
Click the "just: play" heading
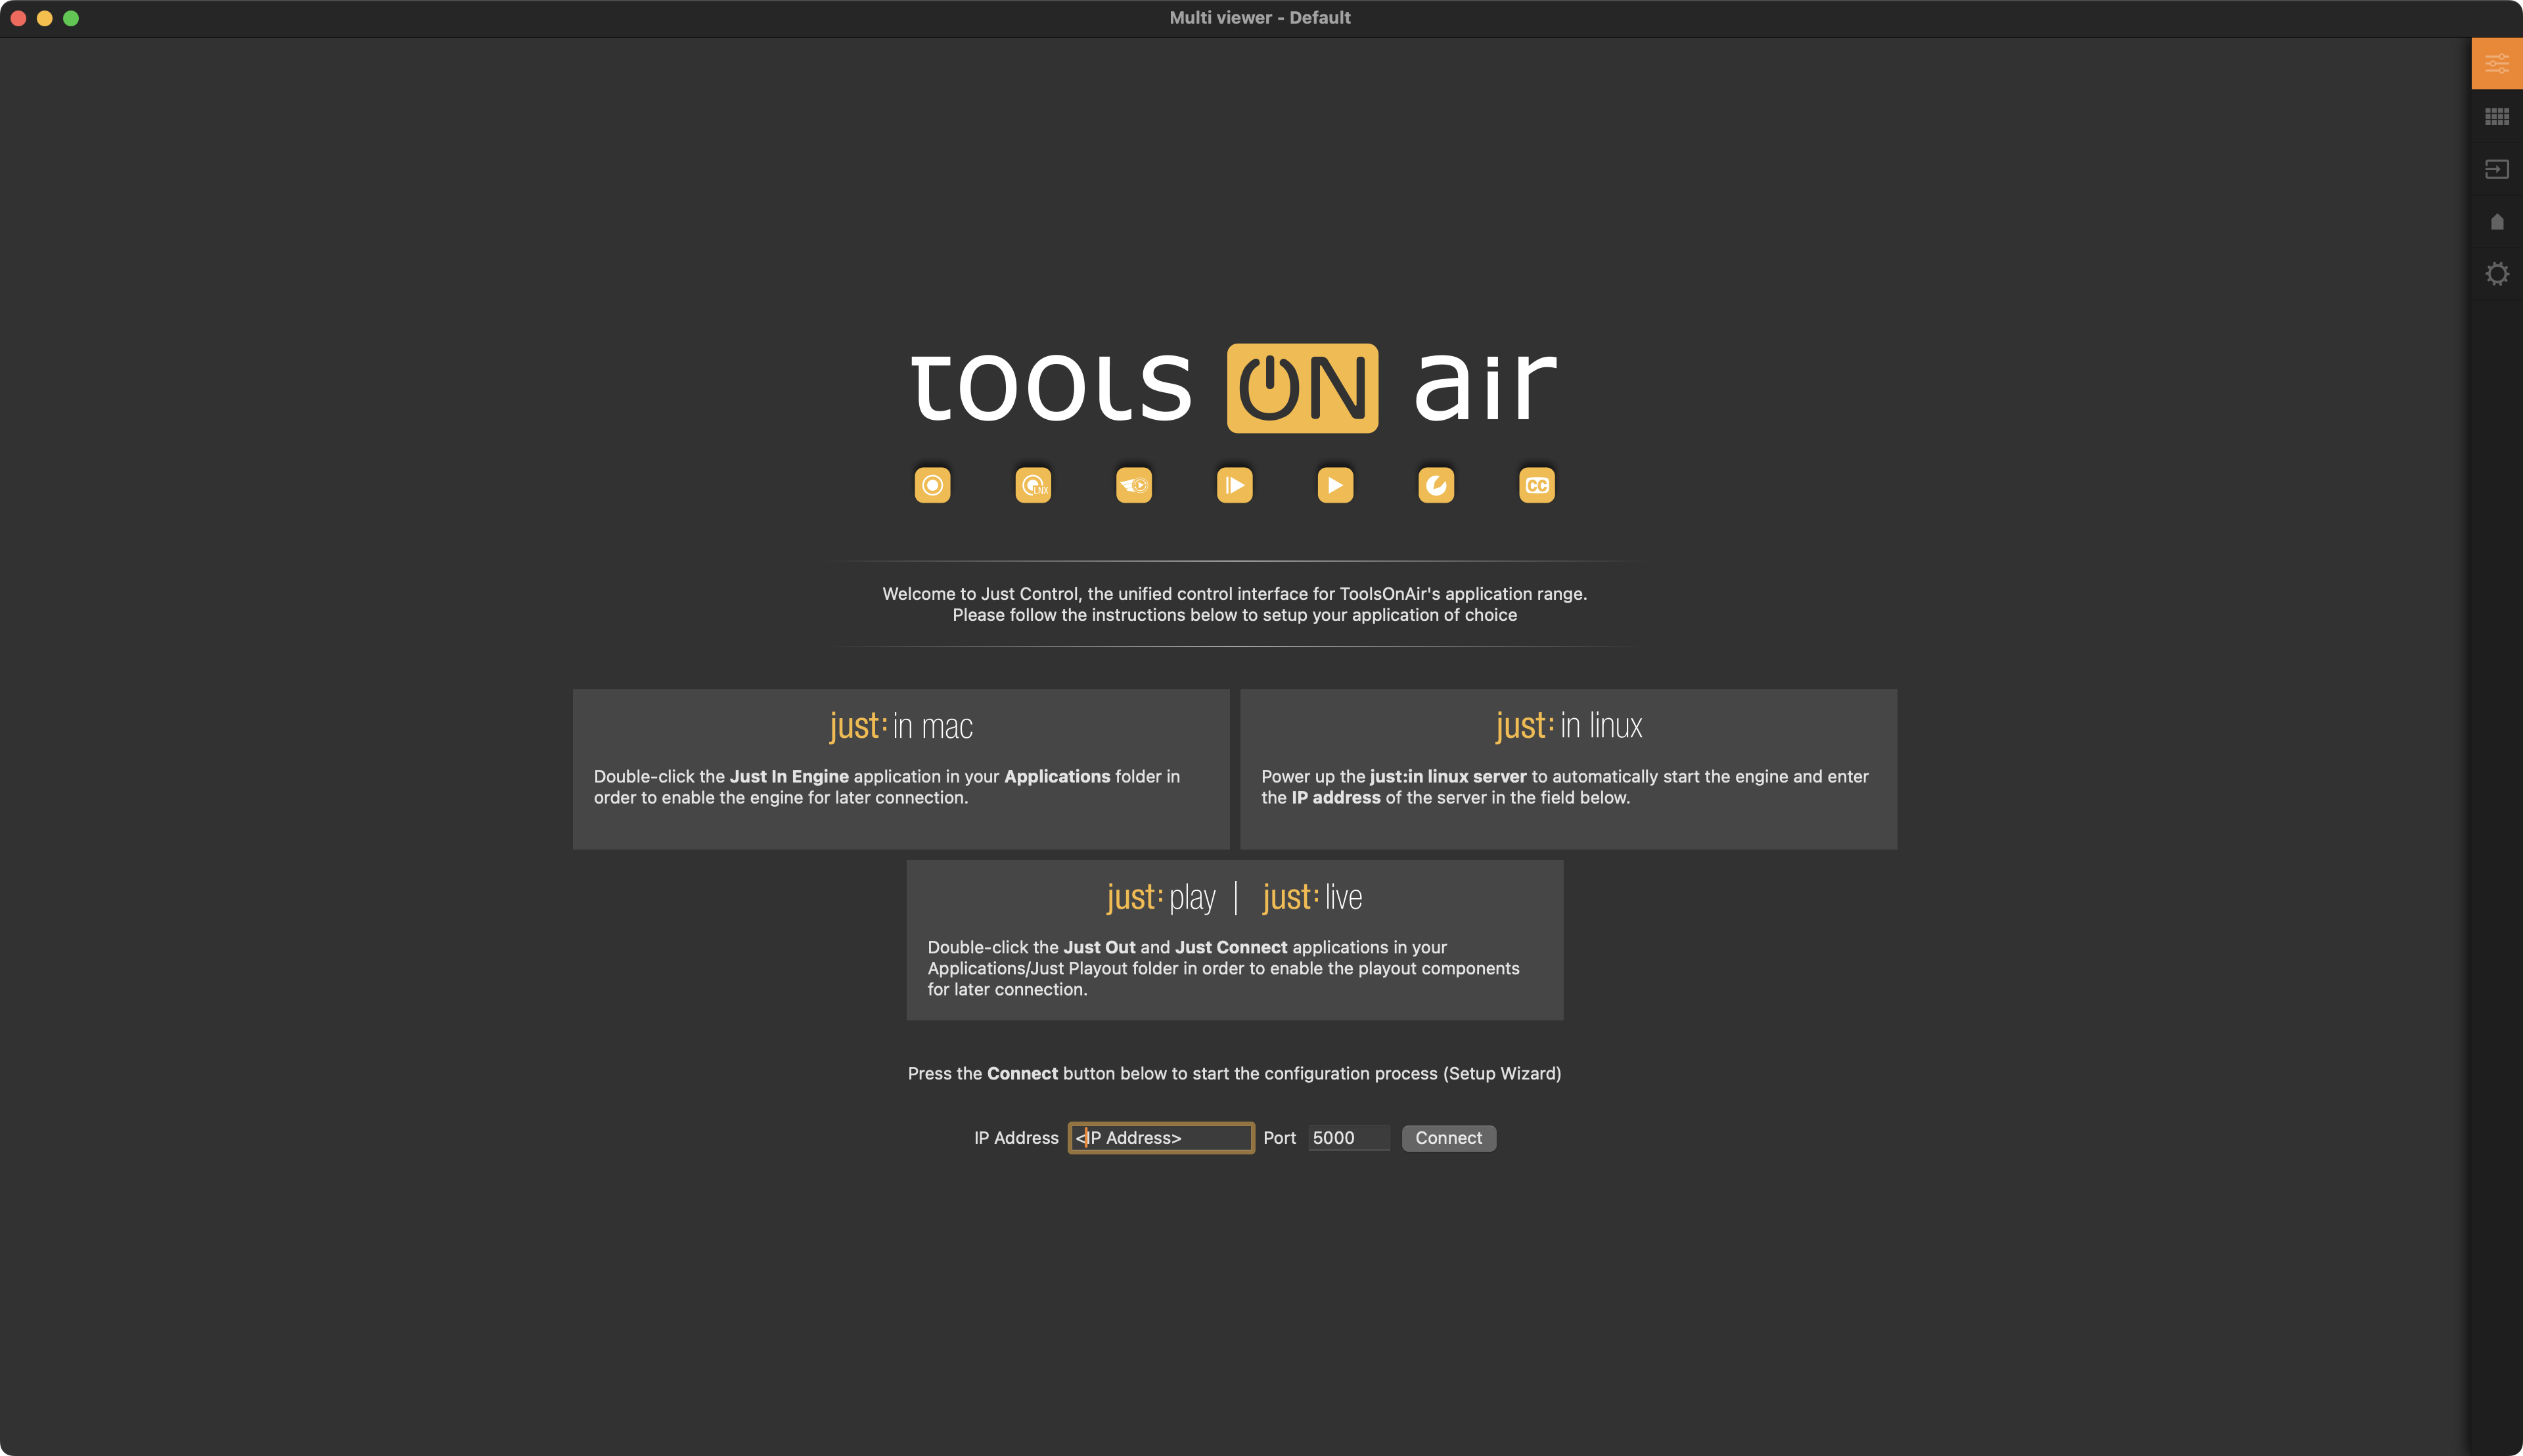[1161, 897]
